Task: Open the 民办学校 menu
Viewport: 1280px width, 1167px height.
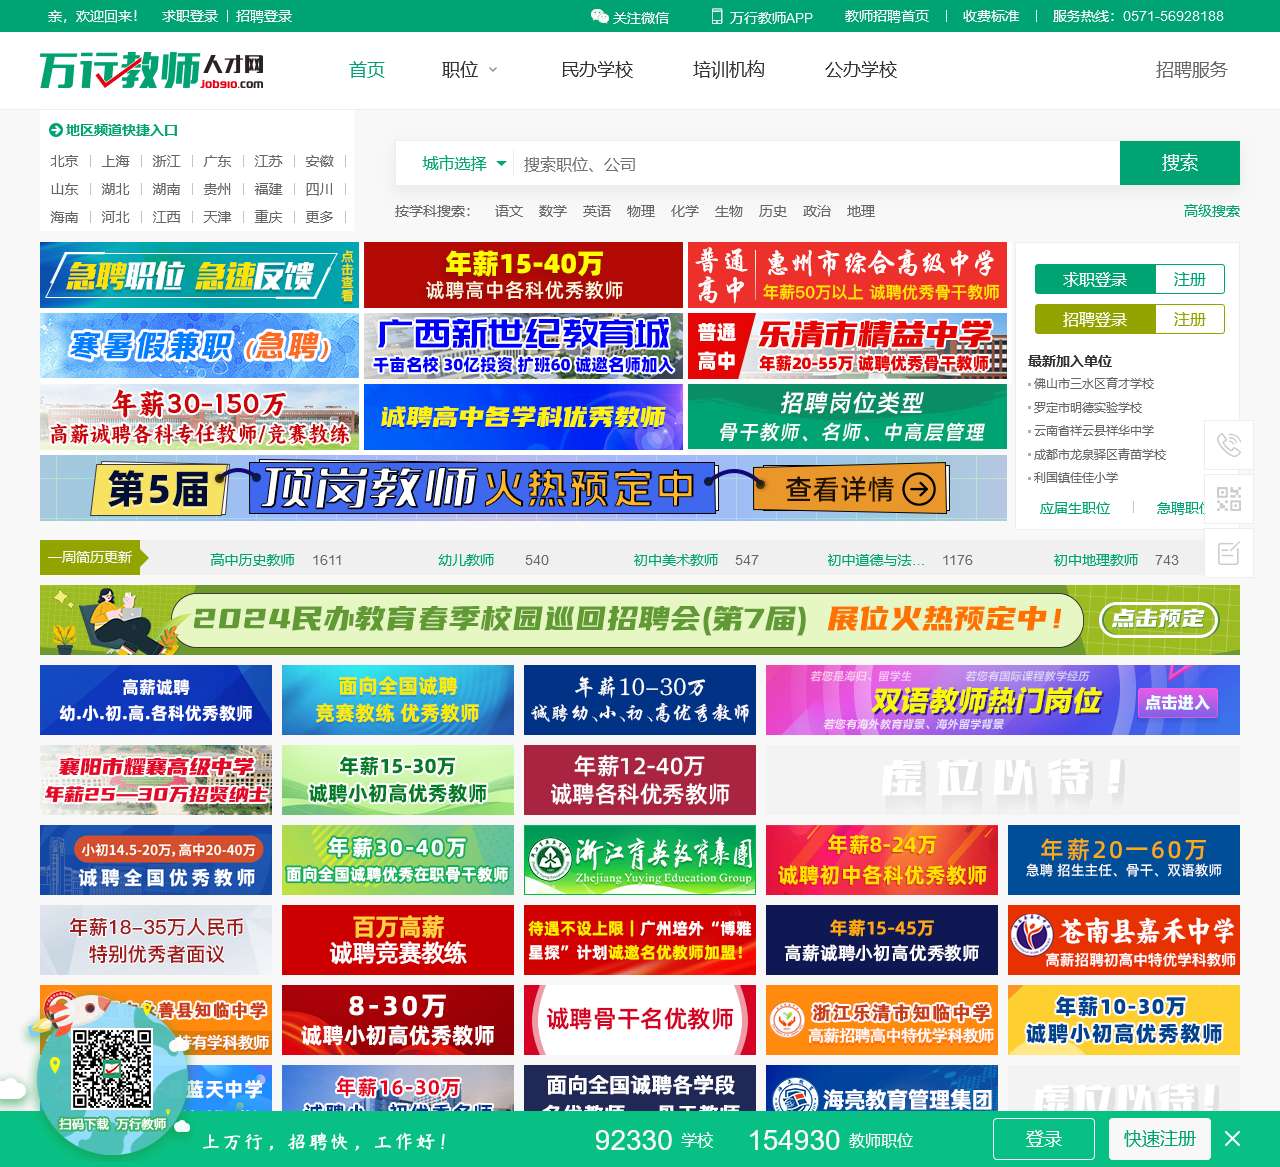Action: (x=597, y=70)
